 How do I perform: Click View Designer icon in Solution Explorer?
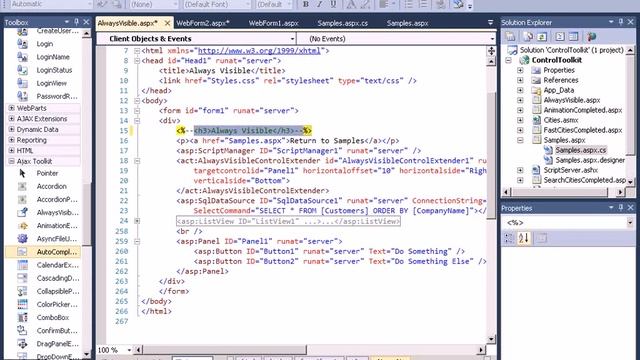573,36
